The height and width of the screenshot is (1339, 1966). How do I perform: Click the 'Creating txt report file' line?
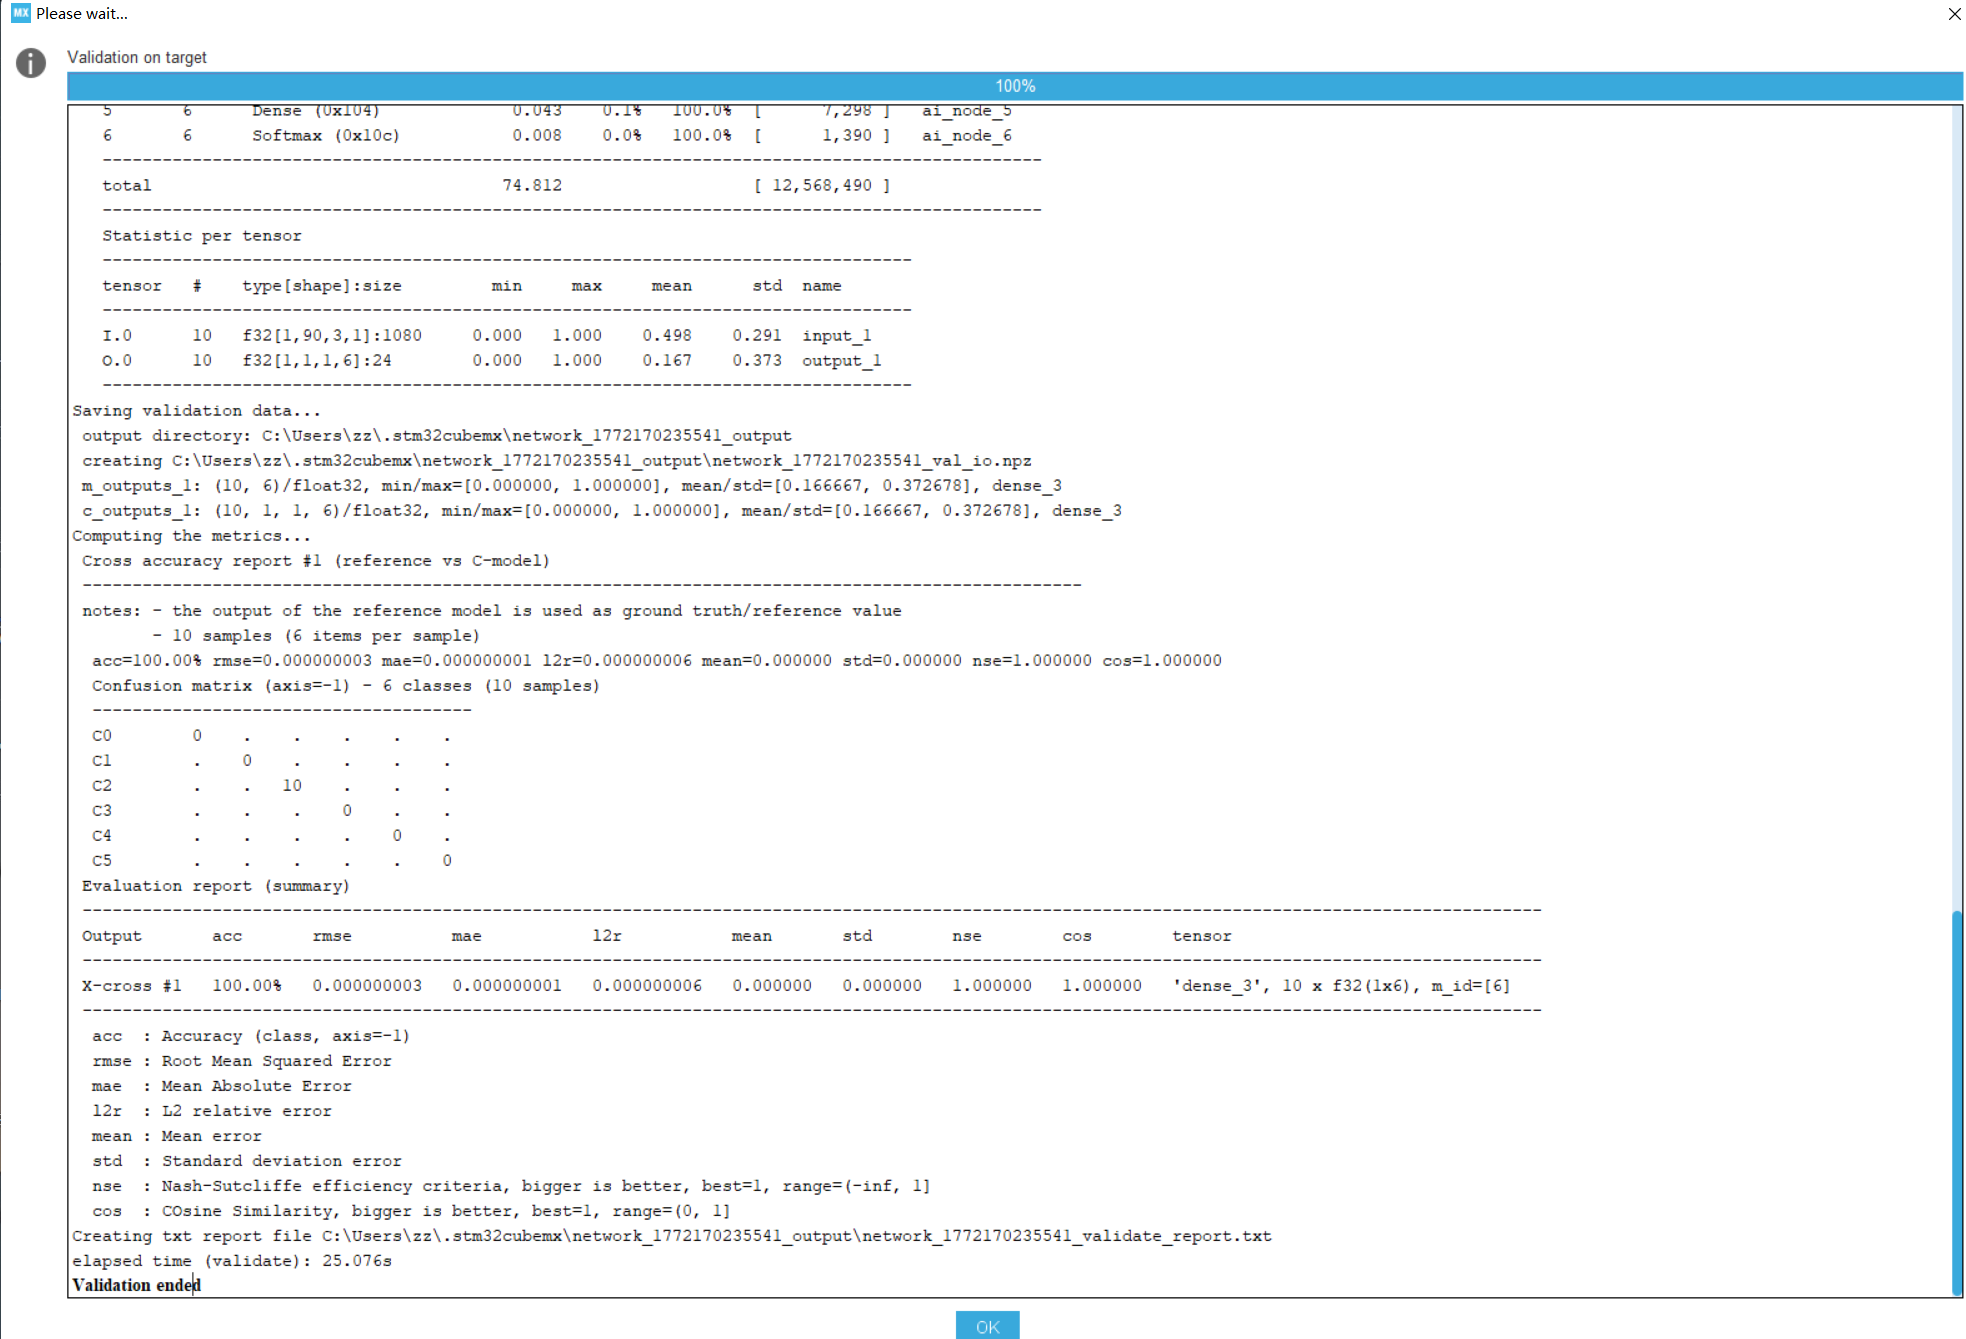pyautogui.click(x=670, y=1236)
